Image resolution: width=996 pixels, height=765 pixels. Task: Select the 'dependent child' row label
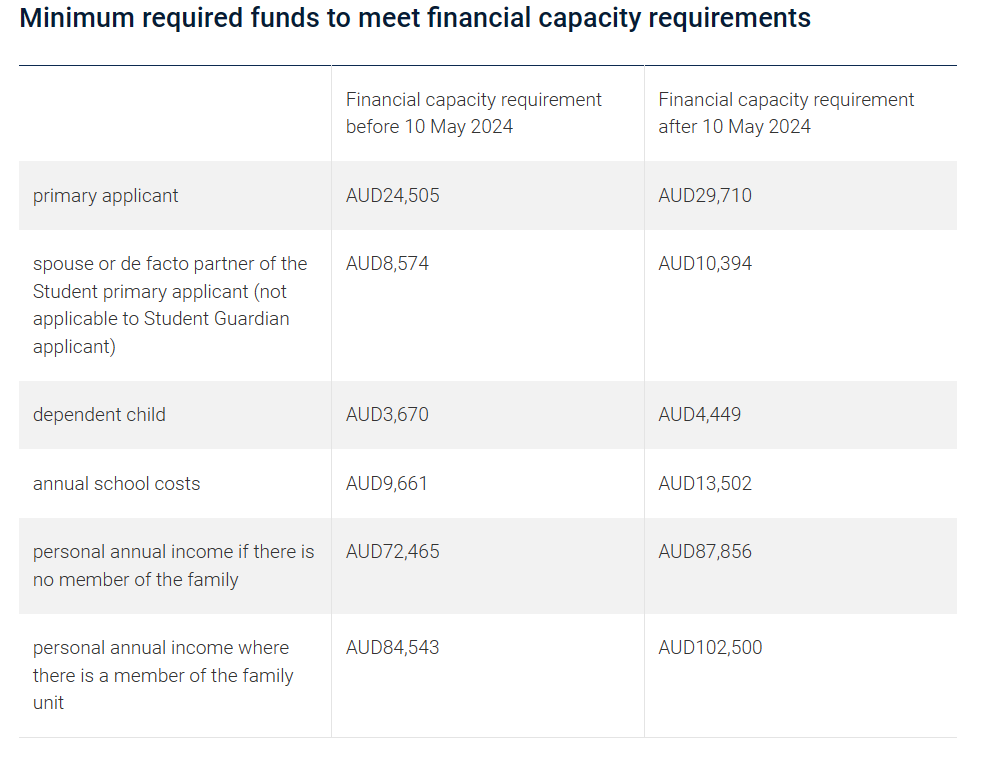click(x=99, y=415)
